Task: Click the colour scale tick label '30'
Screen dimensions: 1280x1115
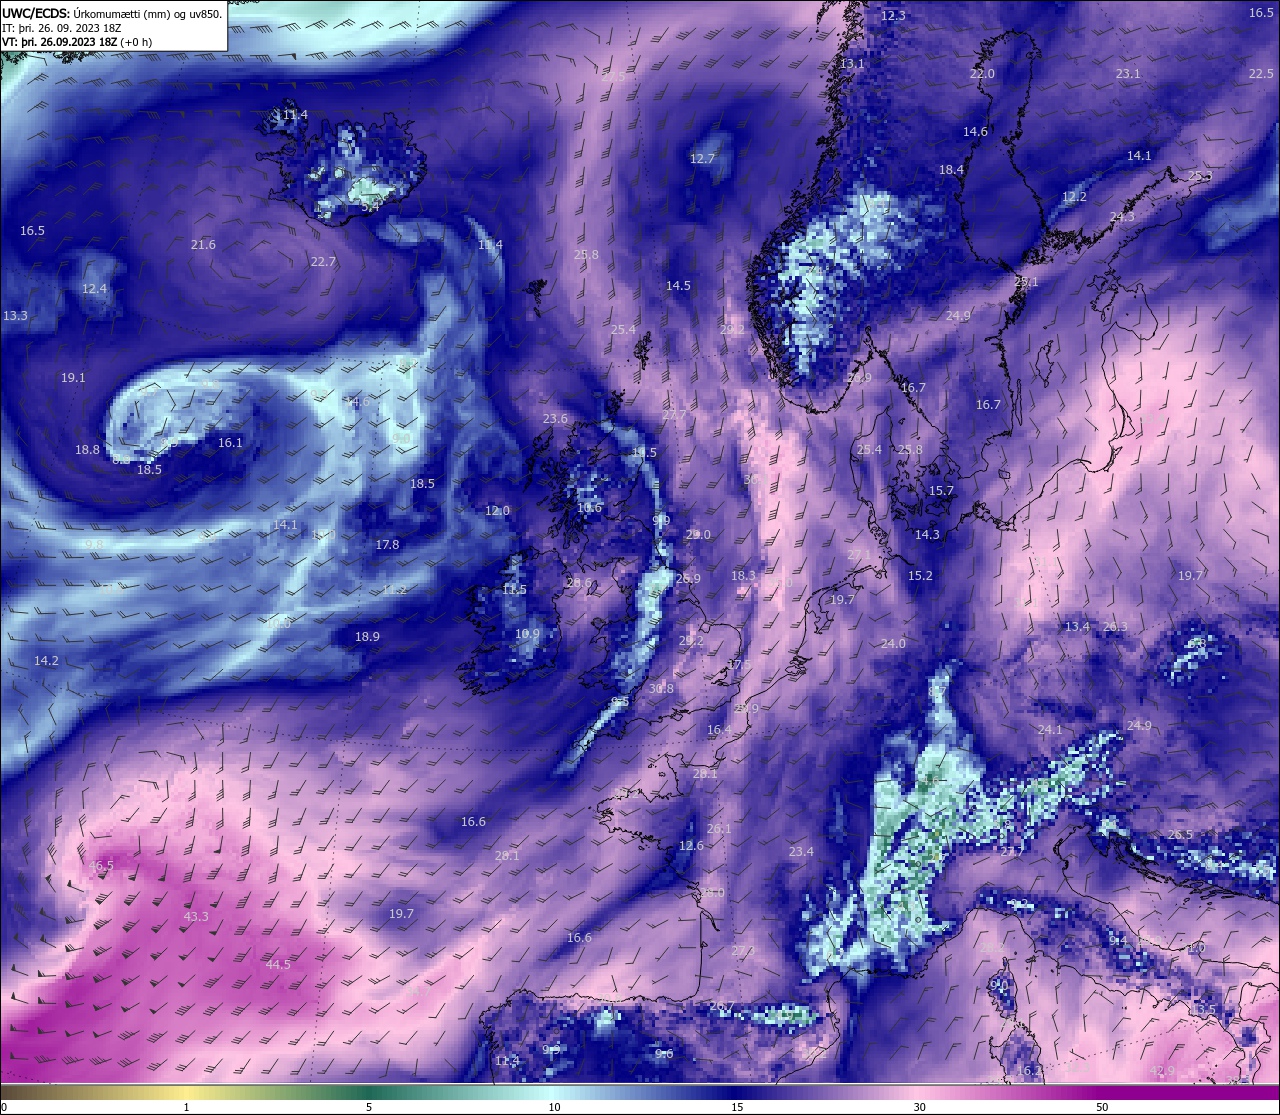Action: (x=919, y=1107)
